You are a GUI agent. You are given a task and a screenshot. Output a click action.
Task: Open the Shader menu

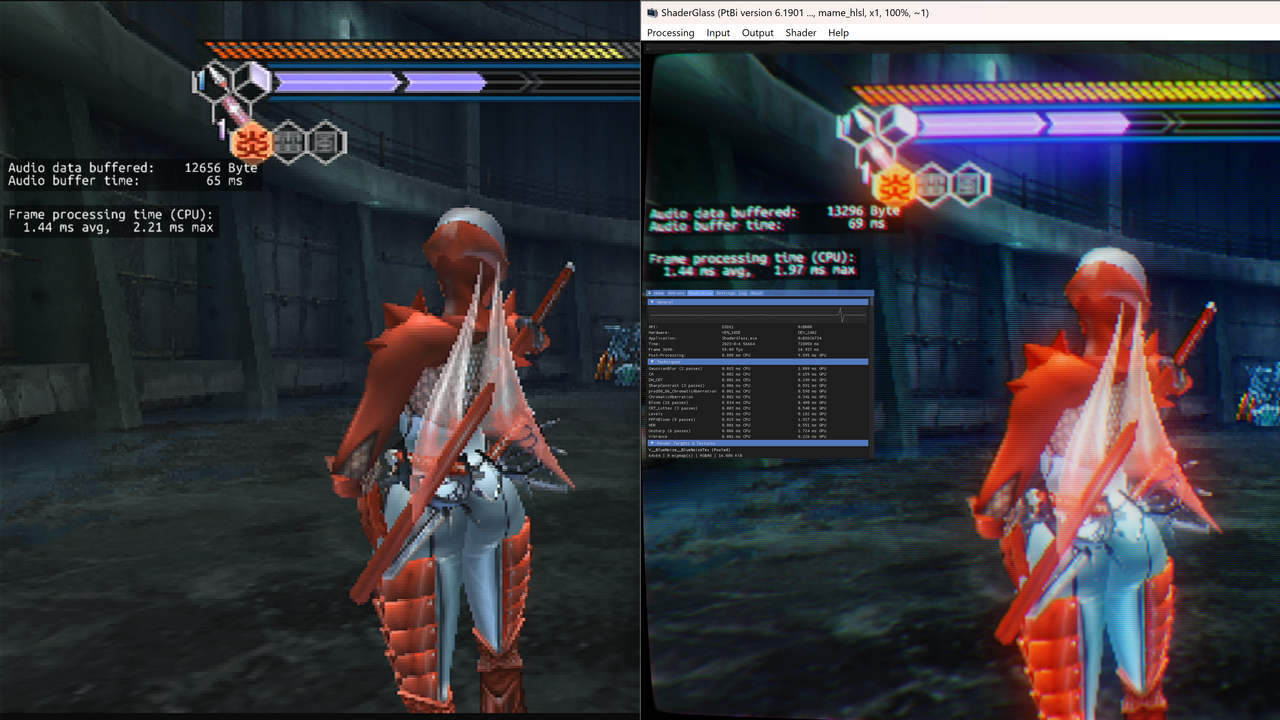click(x=800, y=33)
